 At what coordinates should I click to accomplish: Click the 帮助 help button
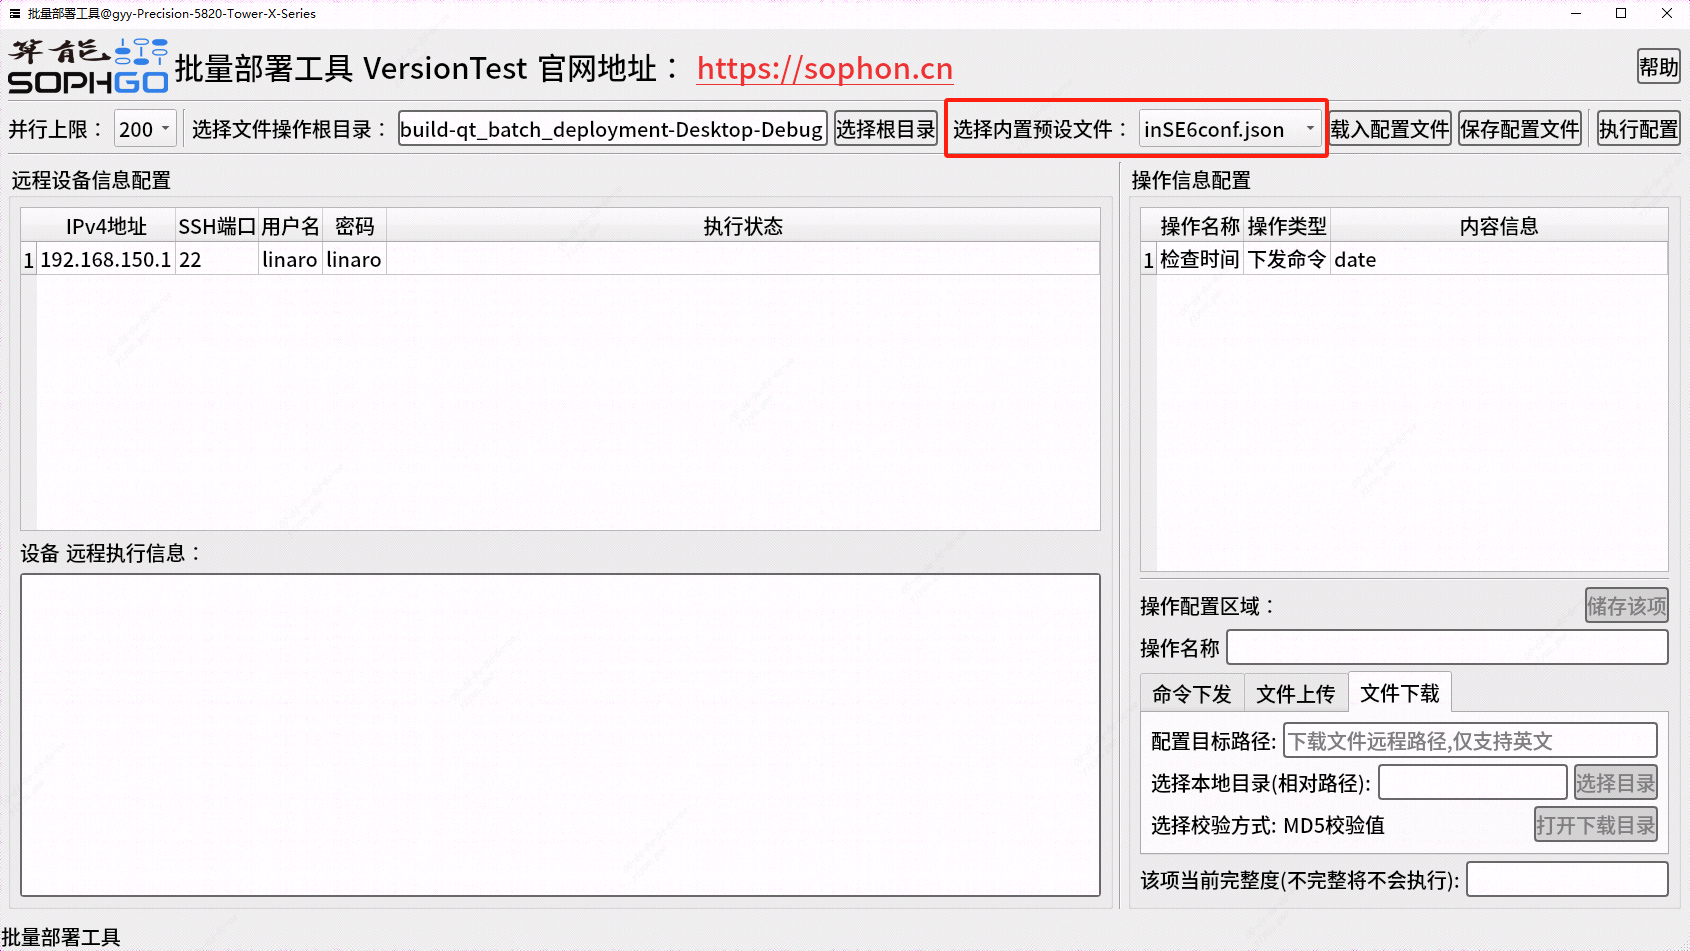tap(1657, 67)
